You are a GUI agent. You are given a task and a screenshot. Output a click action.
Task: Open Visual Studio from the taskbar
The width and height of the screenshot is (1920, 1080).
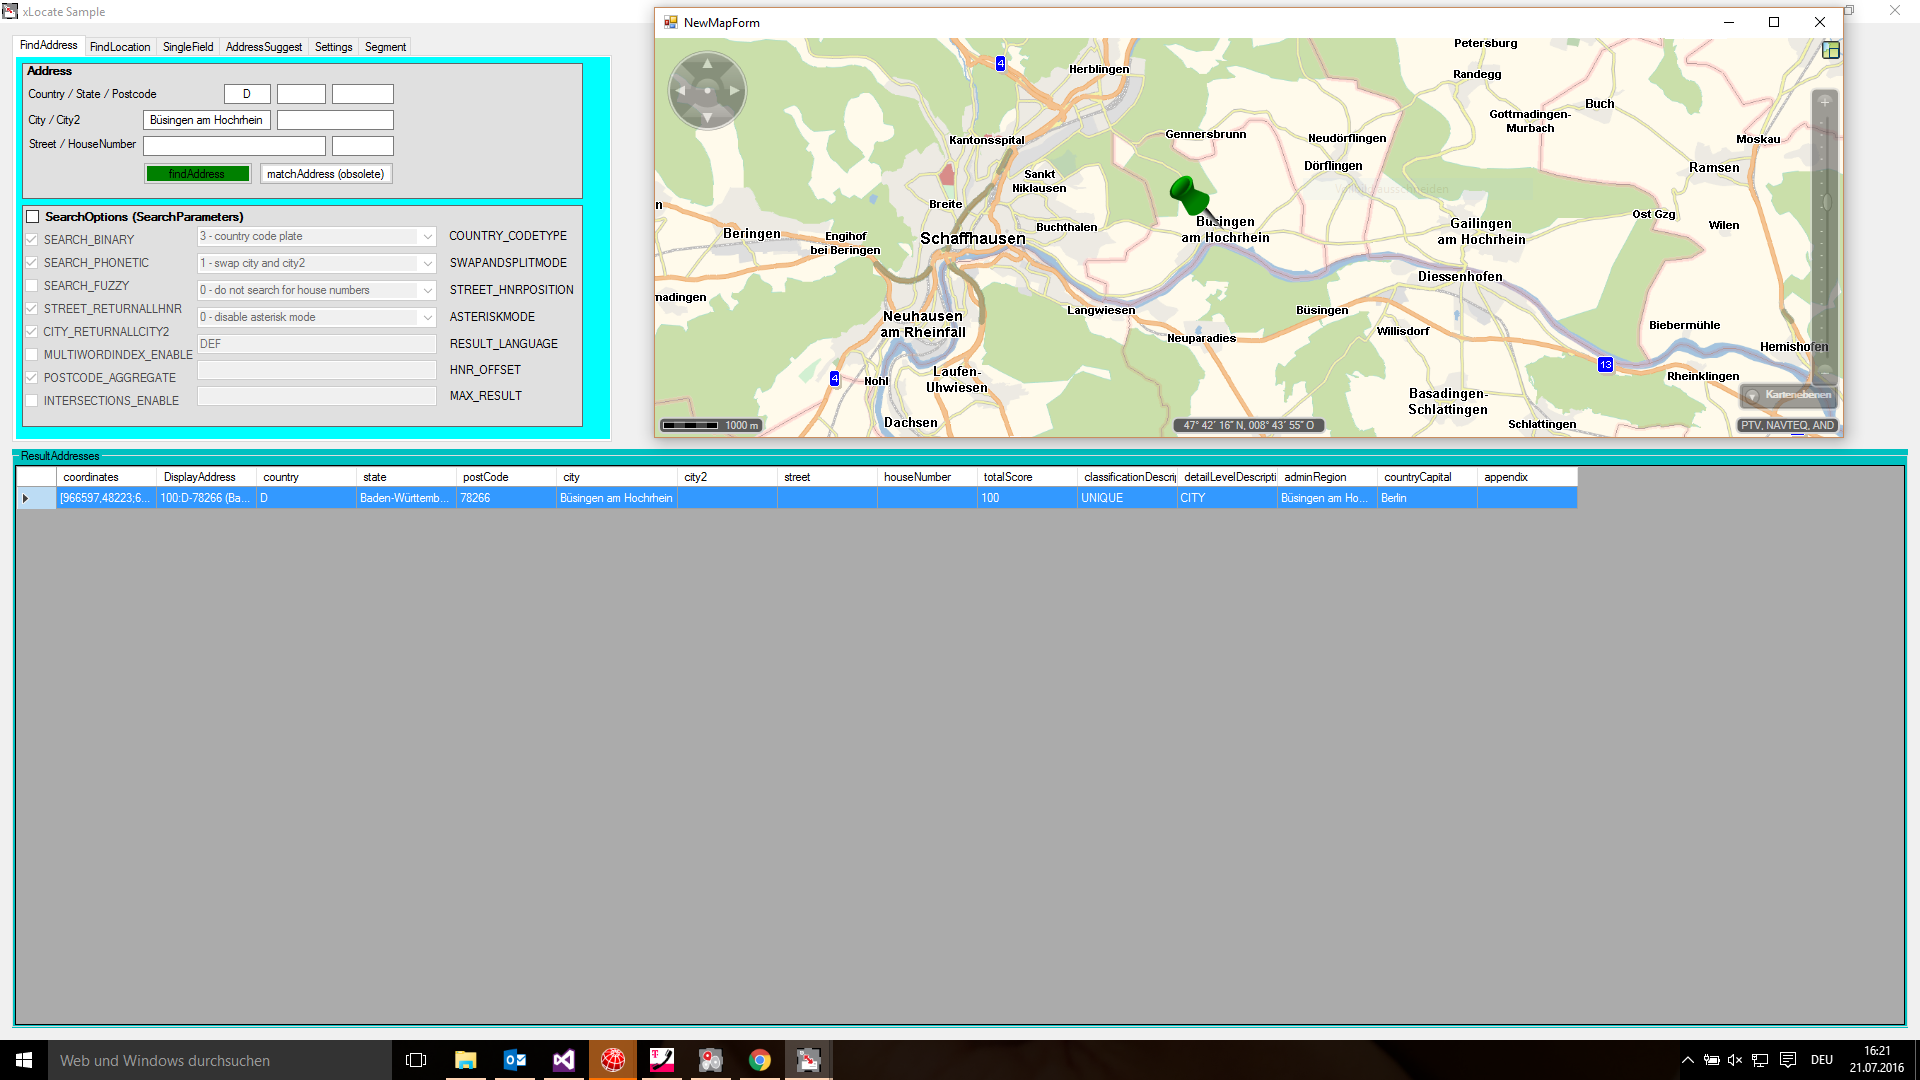[564, 1060]
